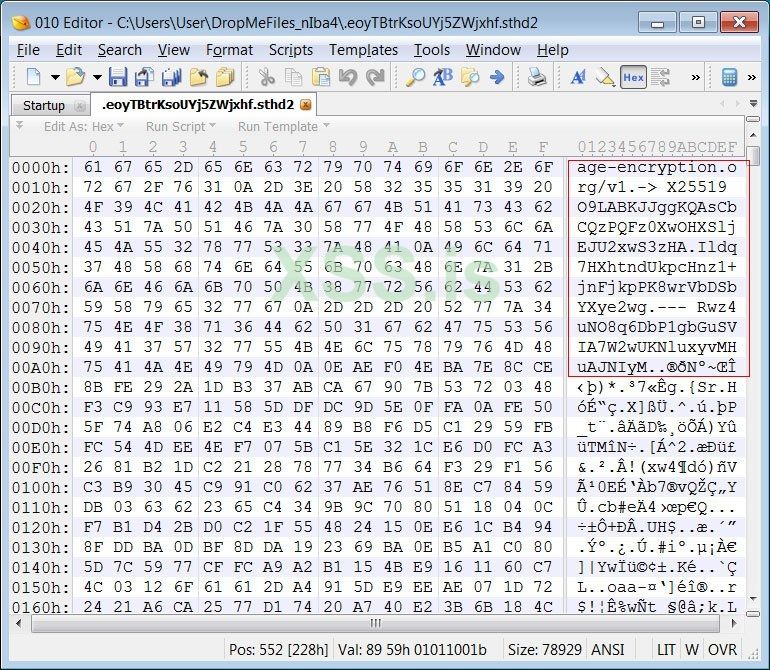Open the View menu
Viewport: 770px width, 670px height.
tap(173, 50)
